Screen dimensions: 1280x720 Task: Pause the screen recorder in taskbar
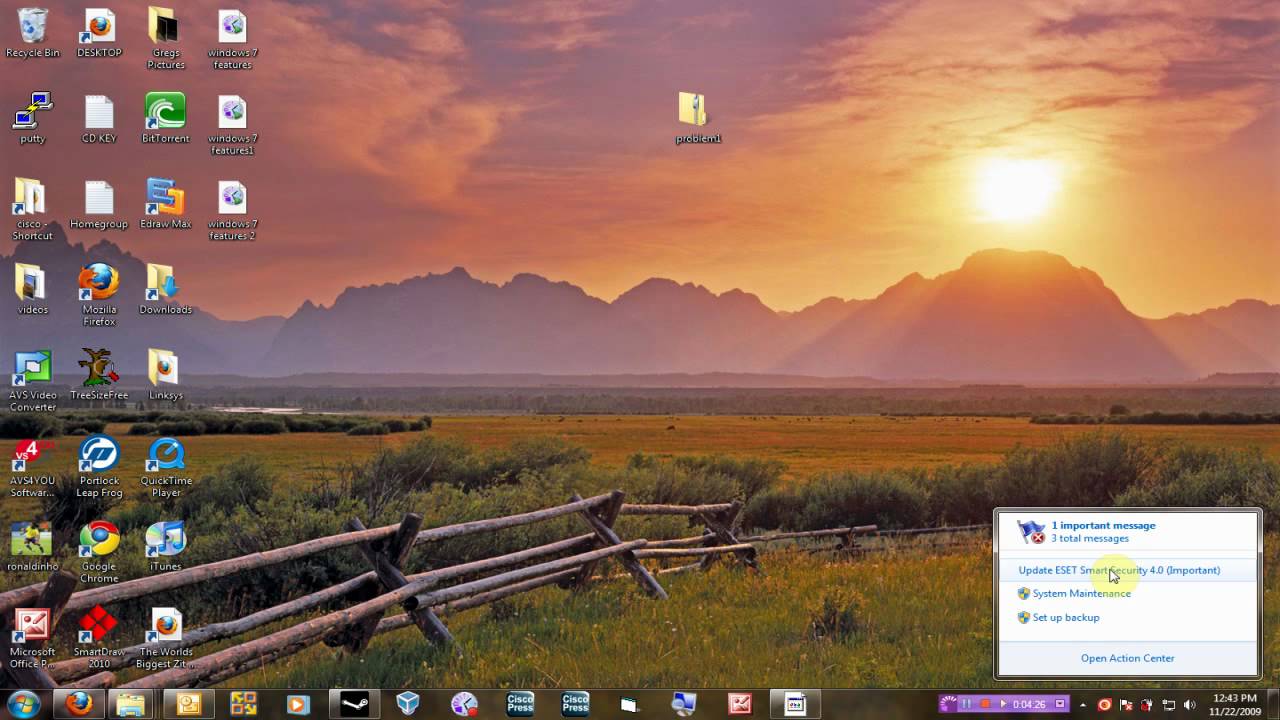click(967, 704)
